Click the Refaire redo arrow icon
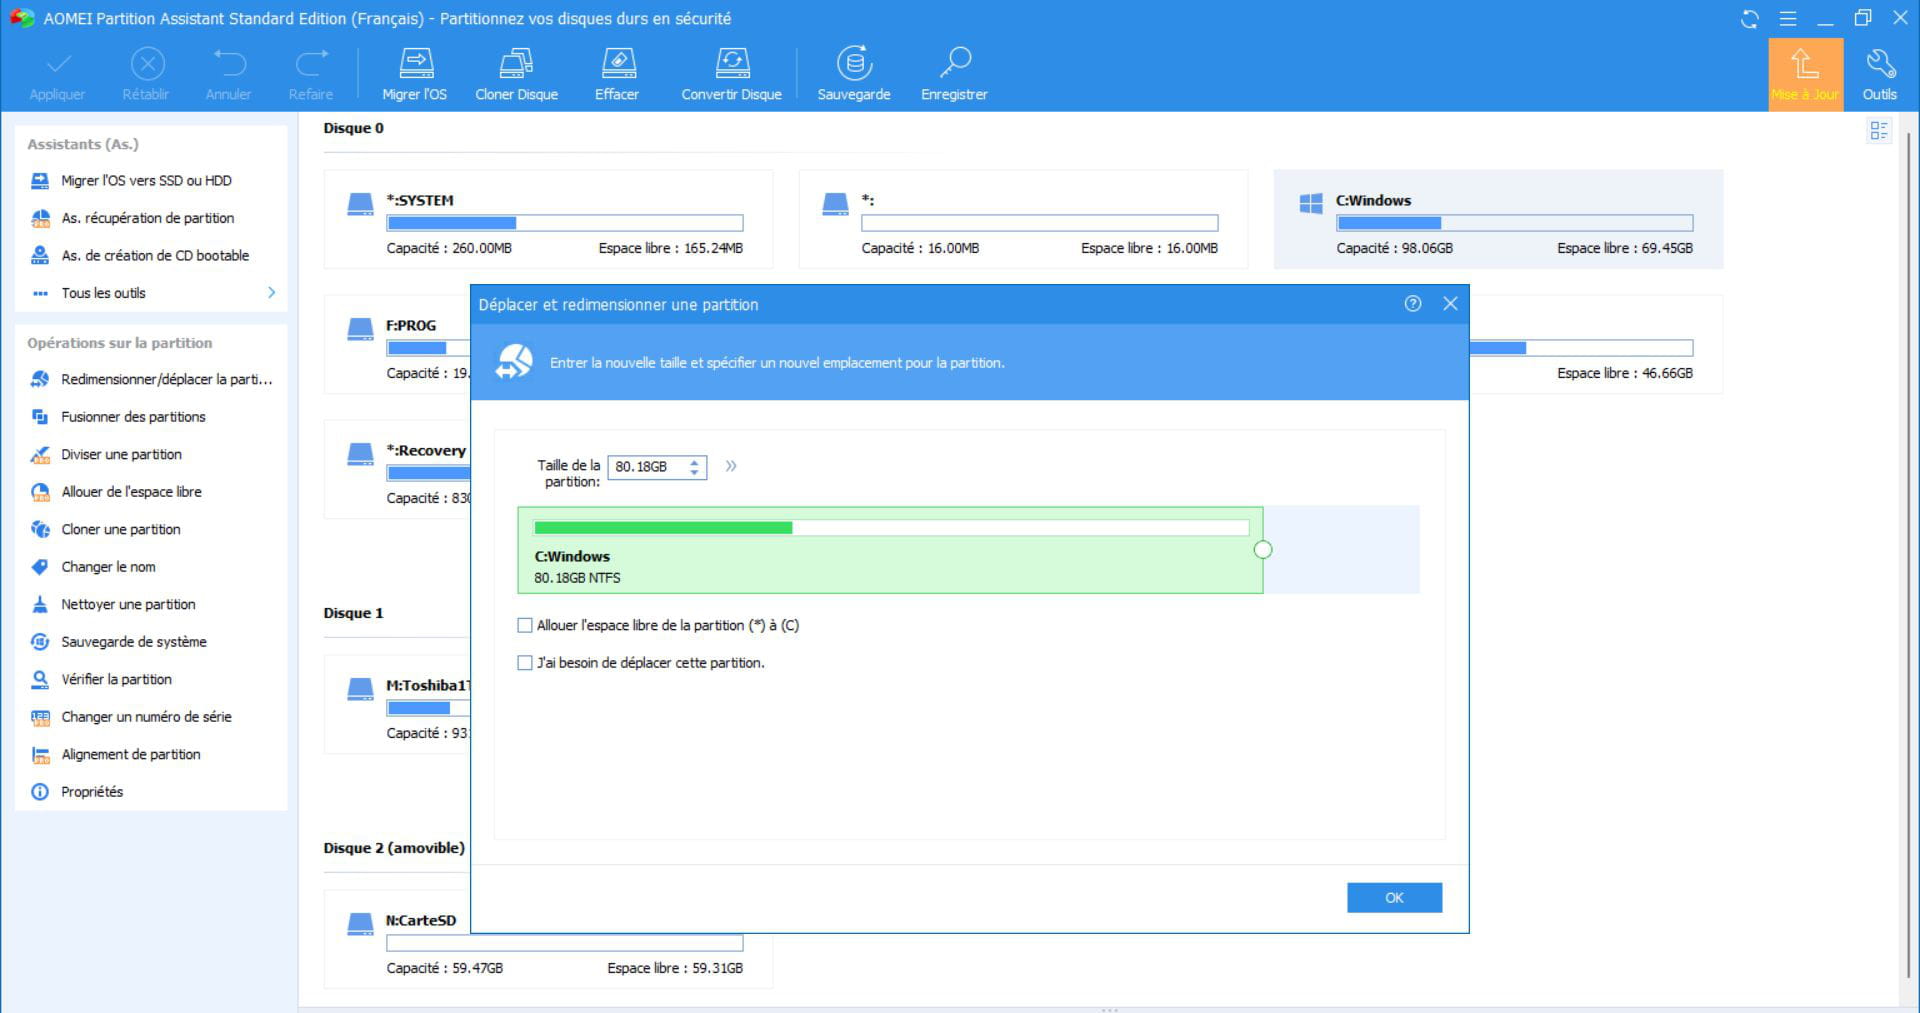Viewport: 1920px width, 1013px height. [311, 64]
